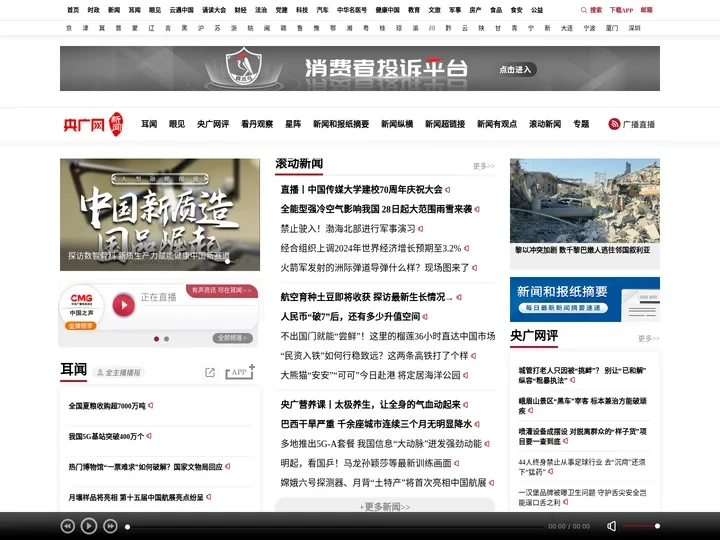The image size is (720, 540).
Task: Open 看丹观察 nav item
Action: [257, 124]
